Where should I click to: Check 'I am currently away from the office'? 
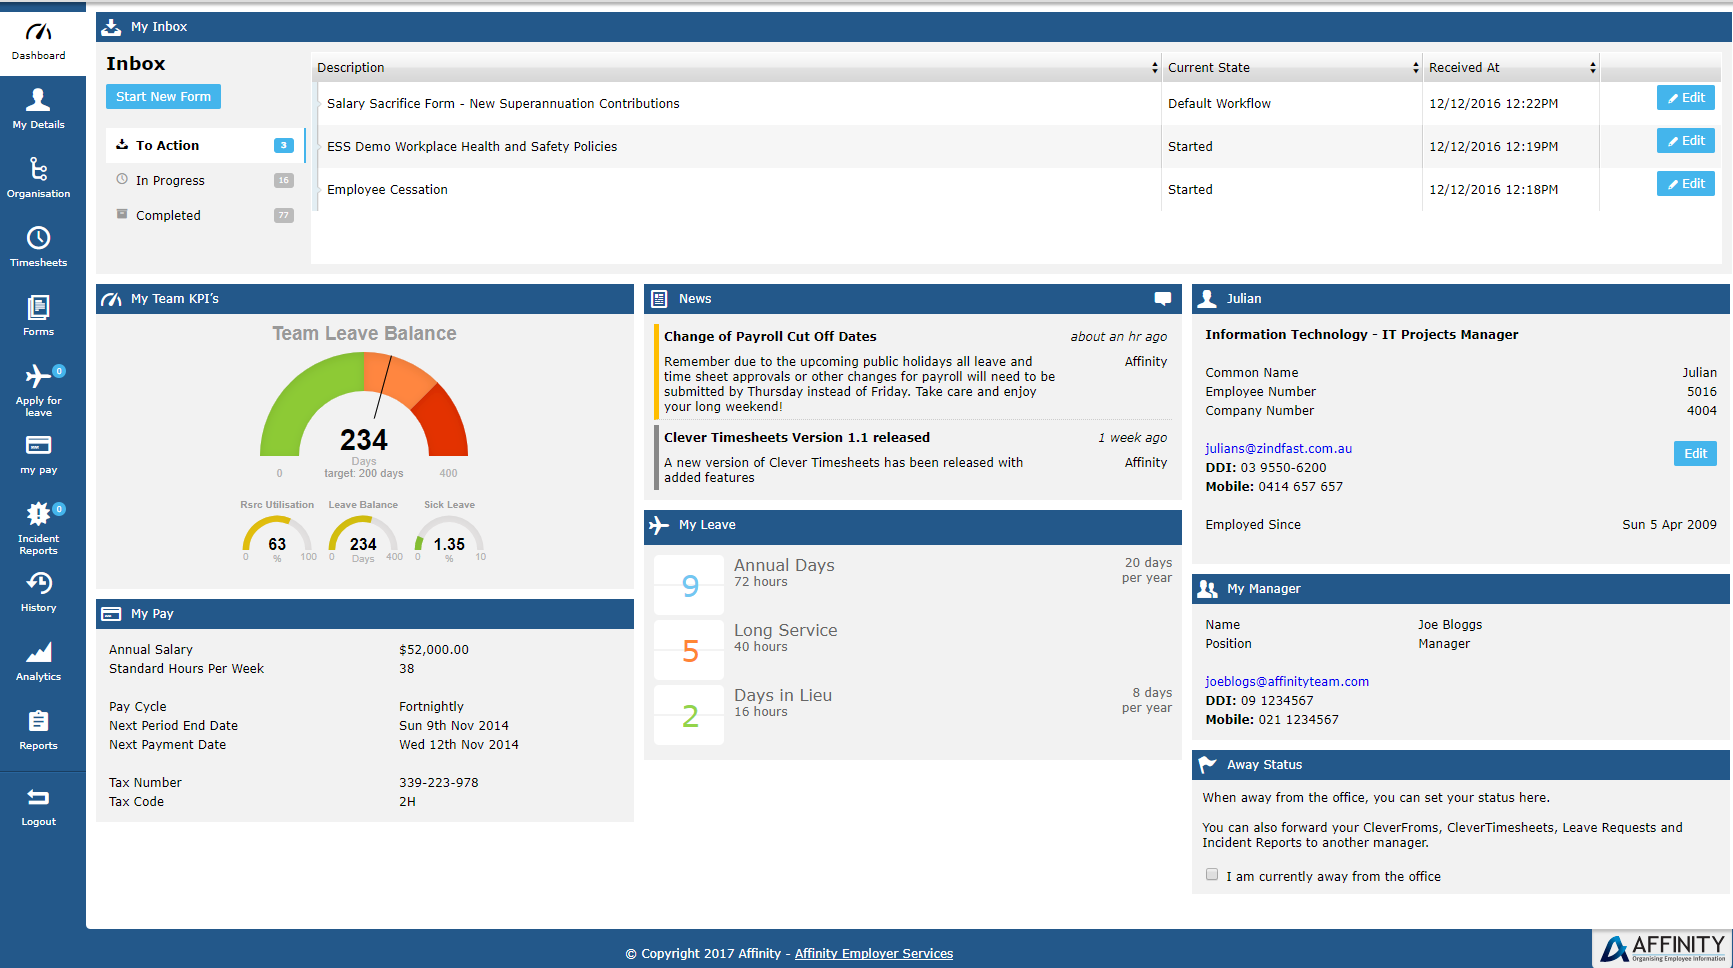[1211, 874]
